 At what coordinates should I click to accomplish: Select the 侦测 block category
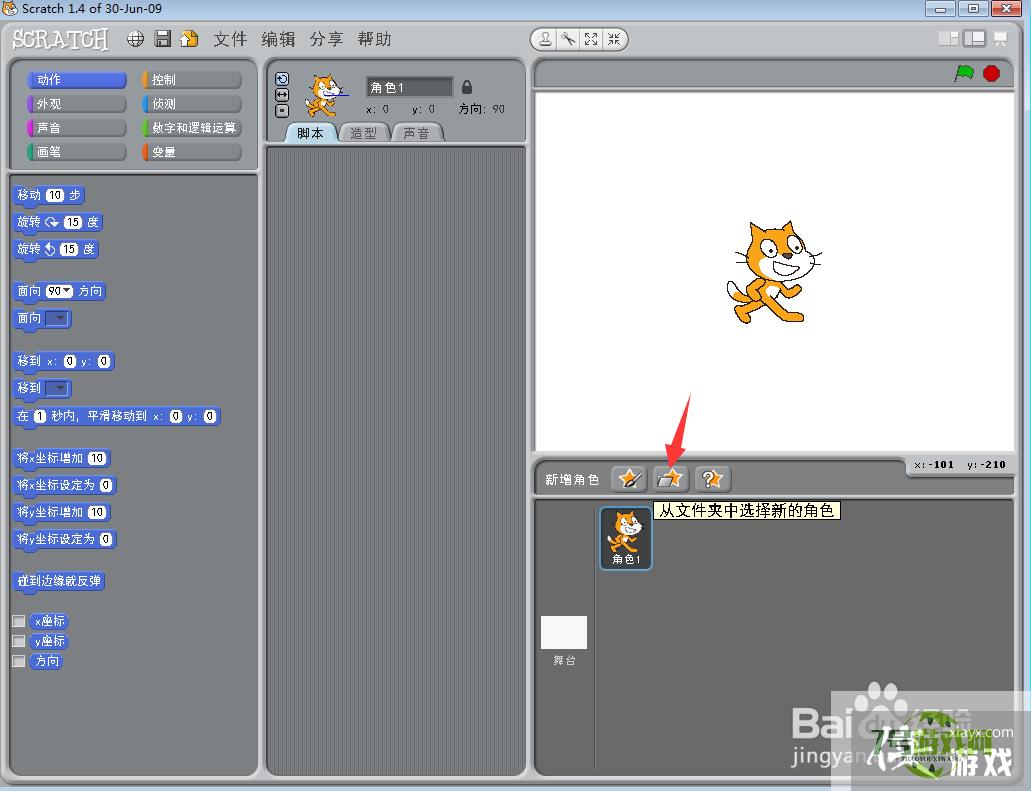pos(192,104)
